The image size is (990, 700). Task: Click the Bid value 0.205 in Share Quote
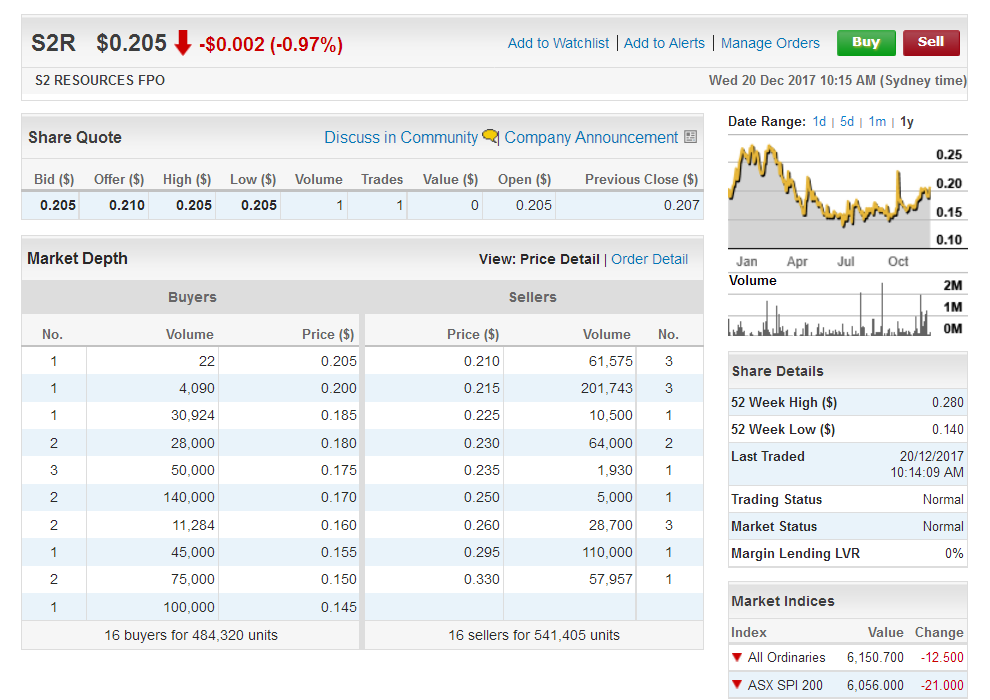(57, 205)
